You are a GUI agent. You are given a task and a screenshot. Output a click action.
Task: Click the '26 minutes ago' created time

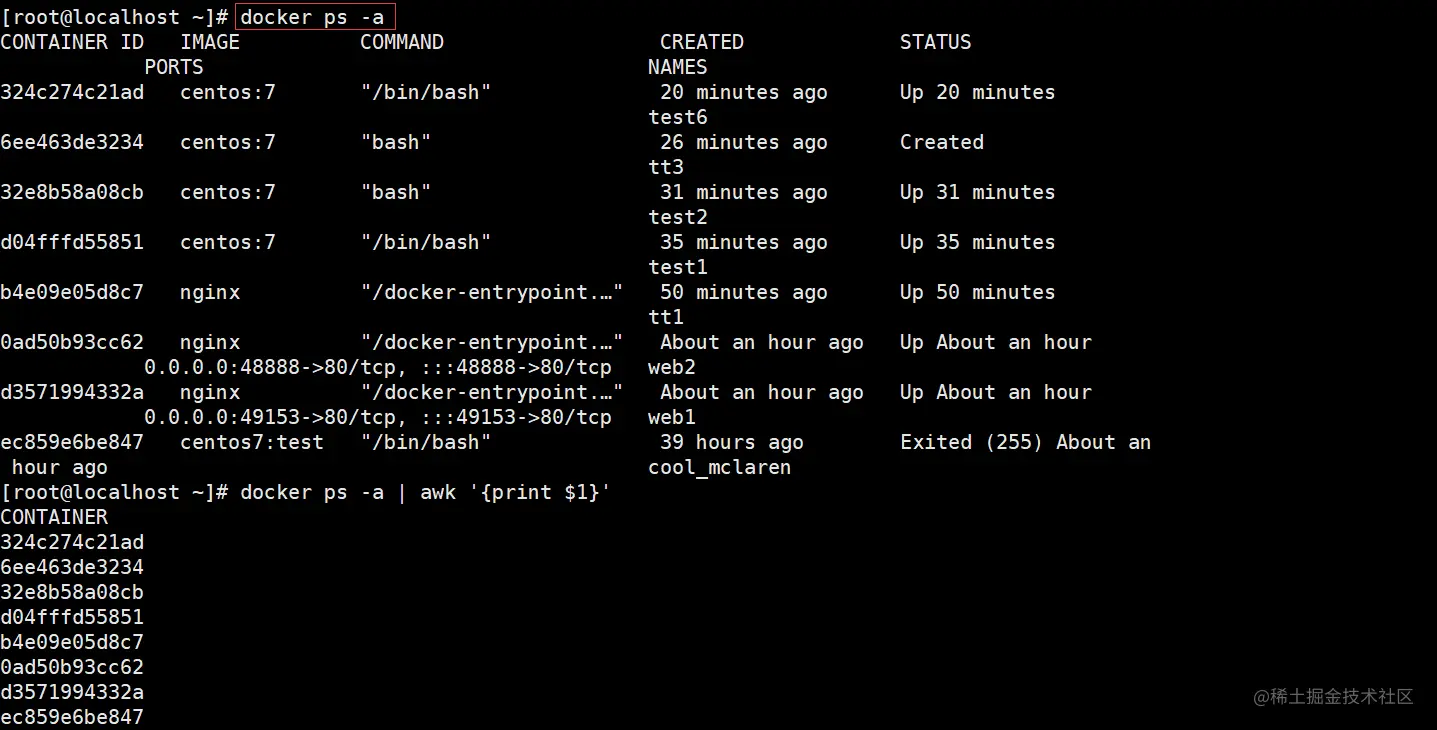(744, 142)
